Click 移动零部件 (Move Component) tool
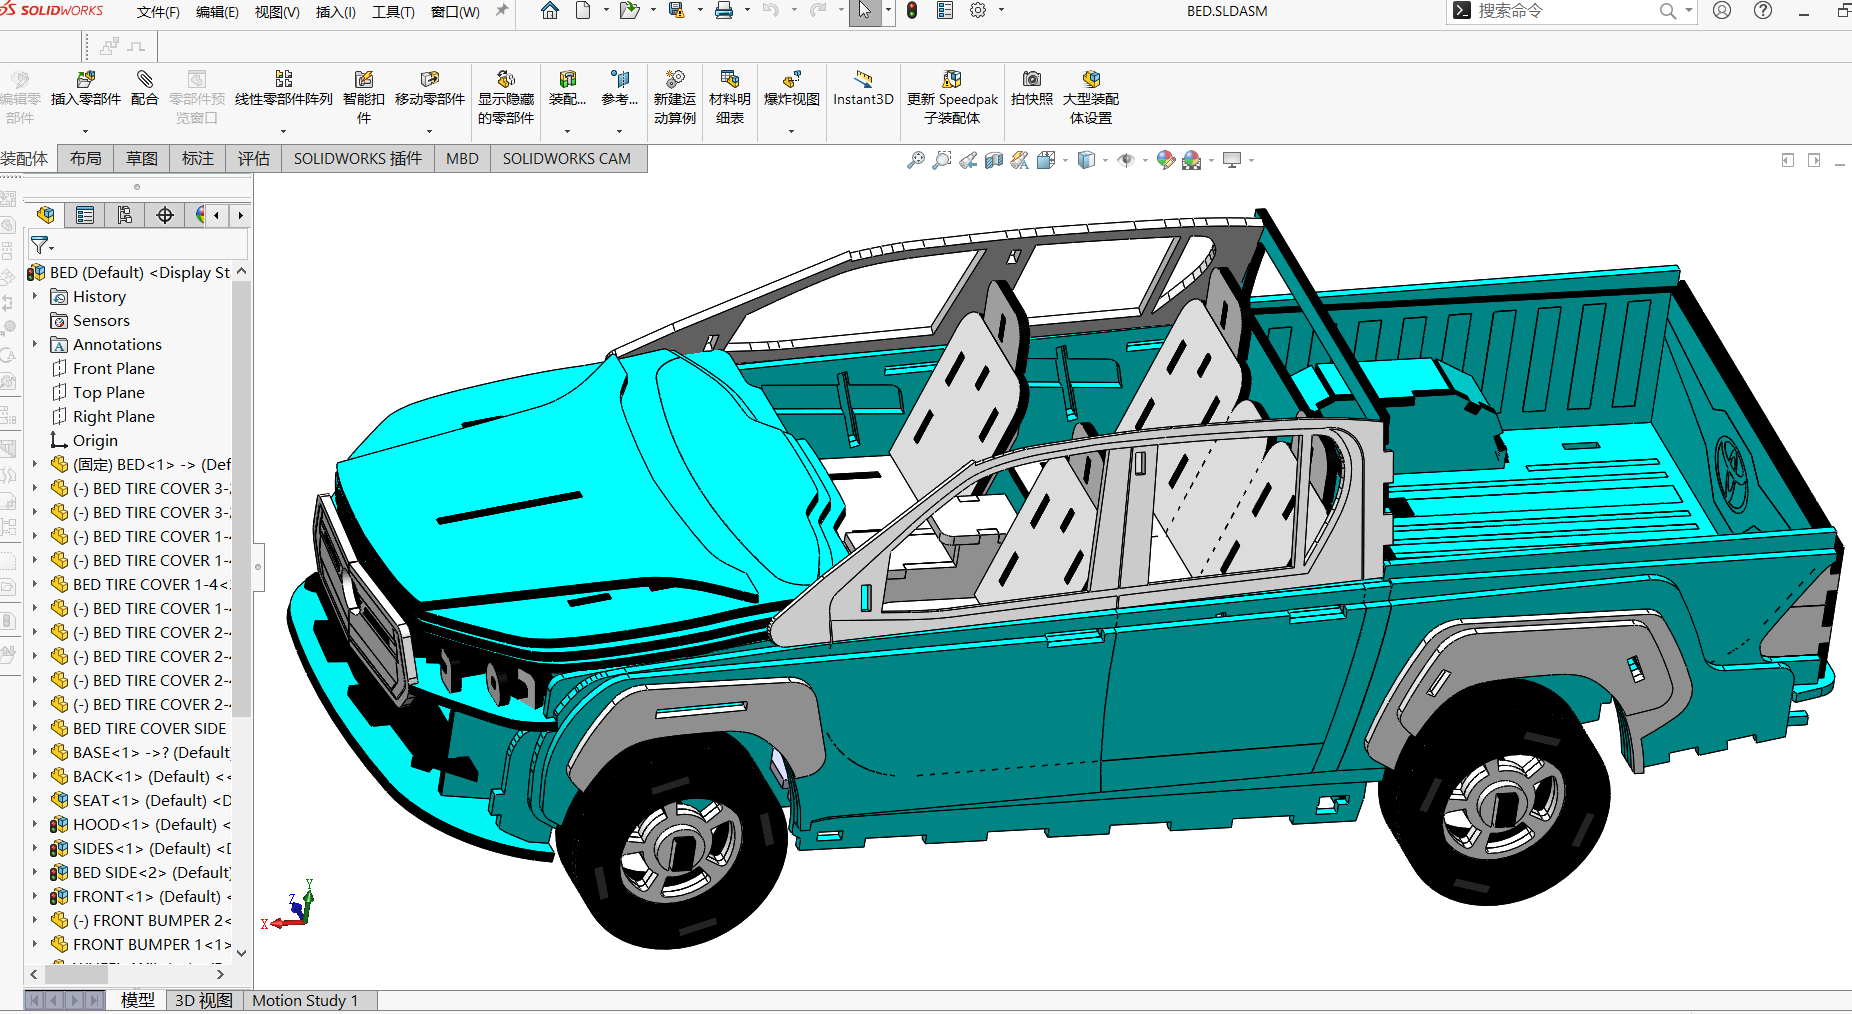 pyautogui.click(x=430, y=89)
